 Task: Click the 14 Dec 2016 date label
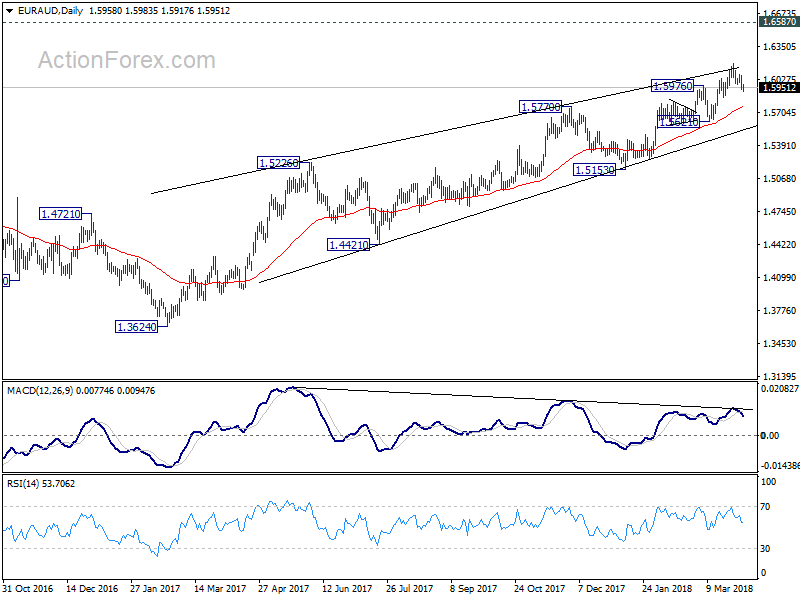92,588
